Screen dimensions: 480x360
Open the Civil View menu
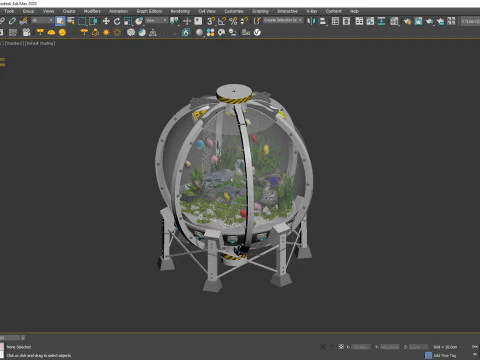[207, 11]
